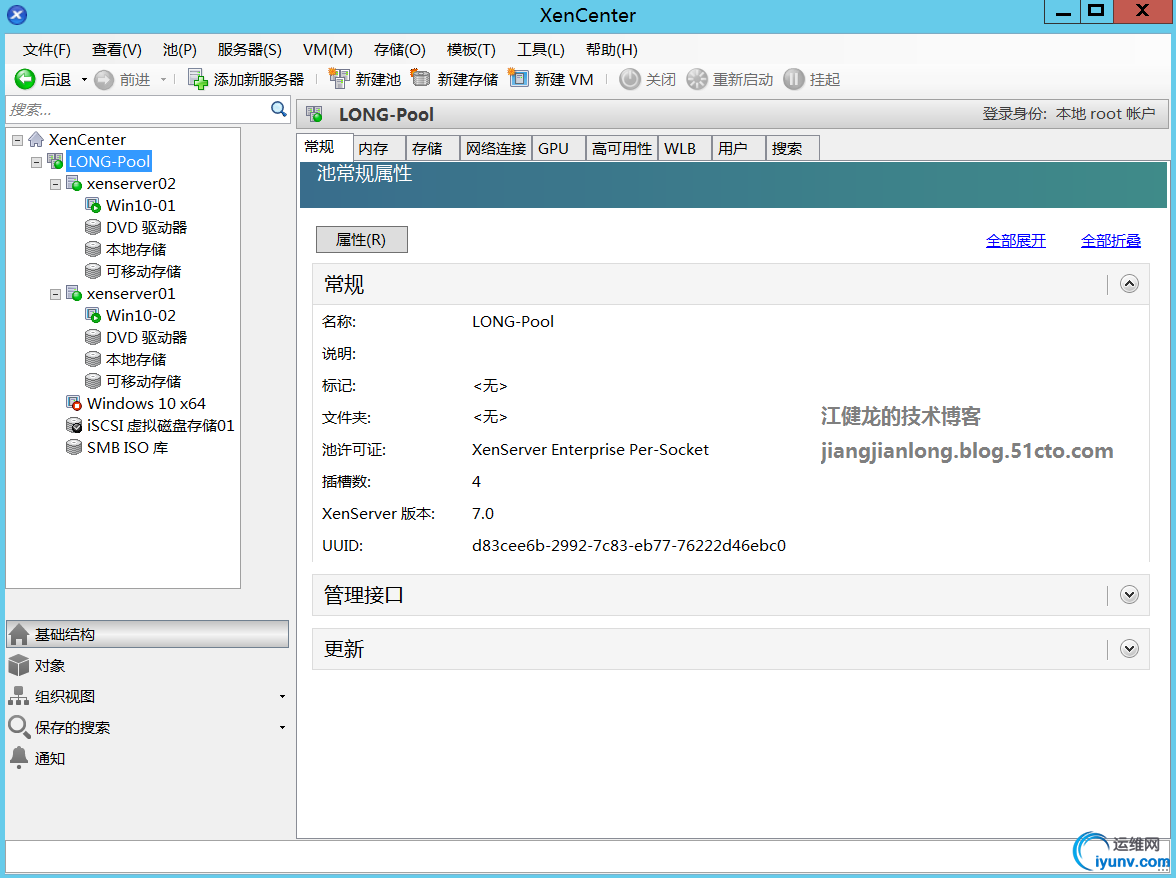The image size is (1176, 878).
Task: Click the 全部展开 link
Action: [x=1016, y=241]
